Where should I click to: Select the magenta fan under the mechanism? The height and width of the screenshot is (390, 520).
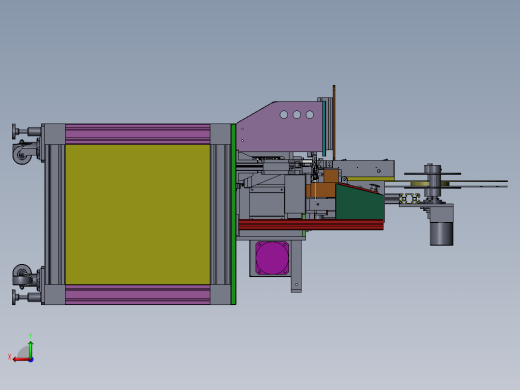coord(272,258)
